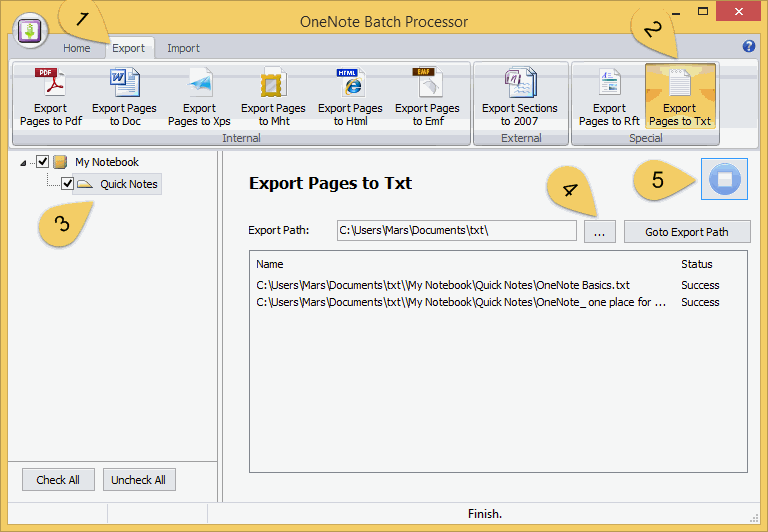Choose Export Pages to Emf
The image size is (768, 532).
tap(428, 97)
